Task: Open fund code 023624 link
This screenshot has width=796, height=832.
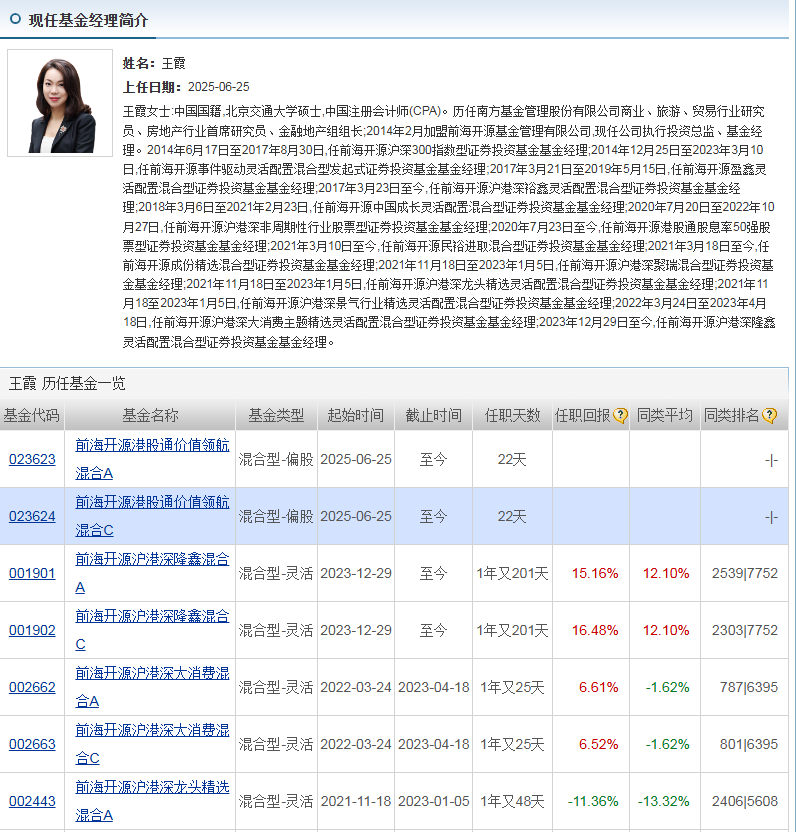Action: click(32, 516)
